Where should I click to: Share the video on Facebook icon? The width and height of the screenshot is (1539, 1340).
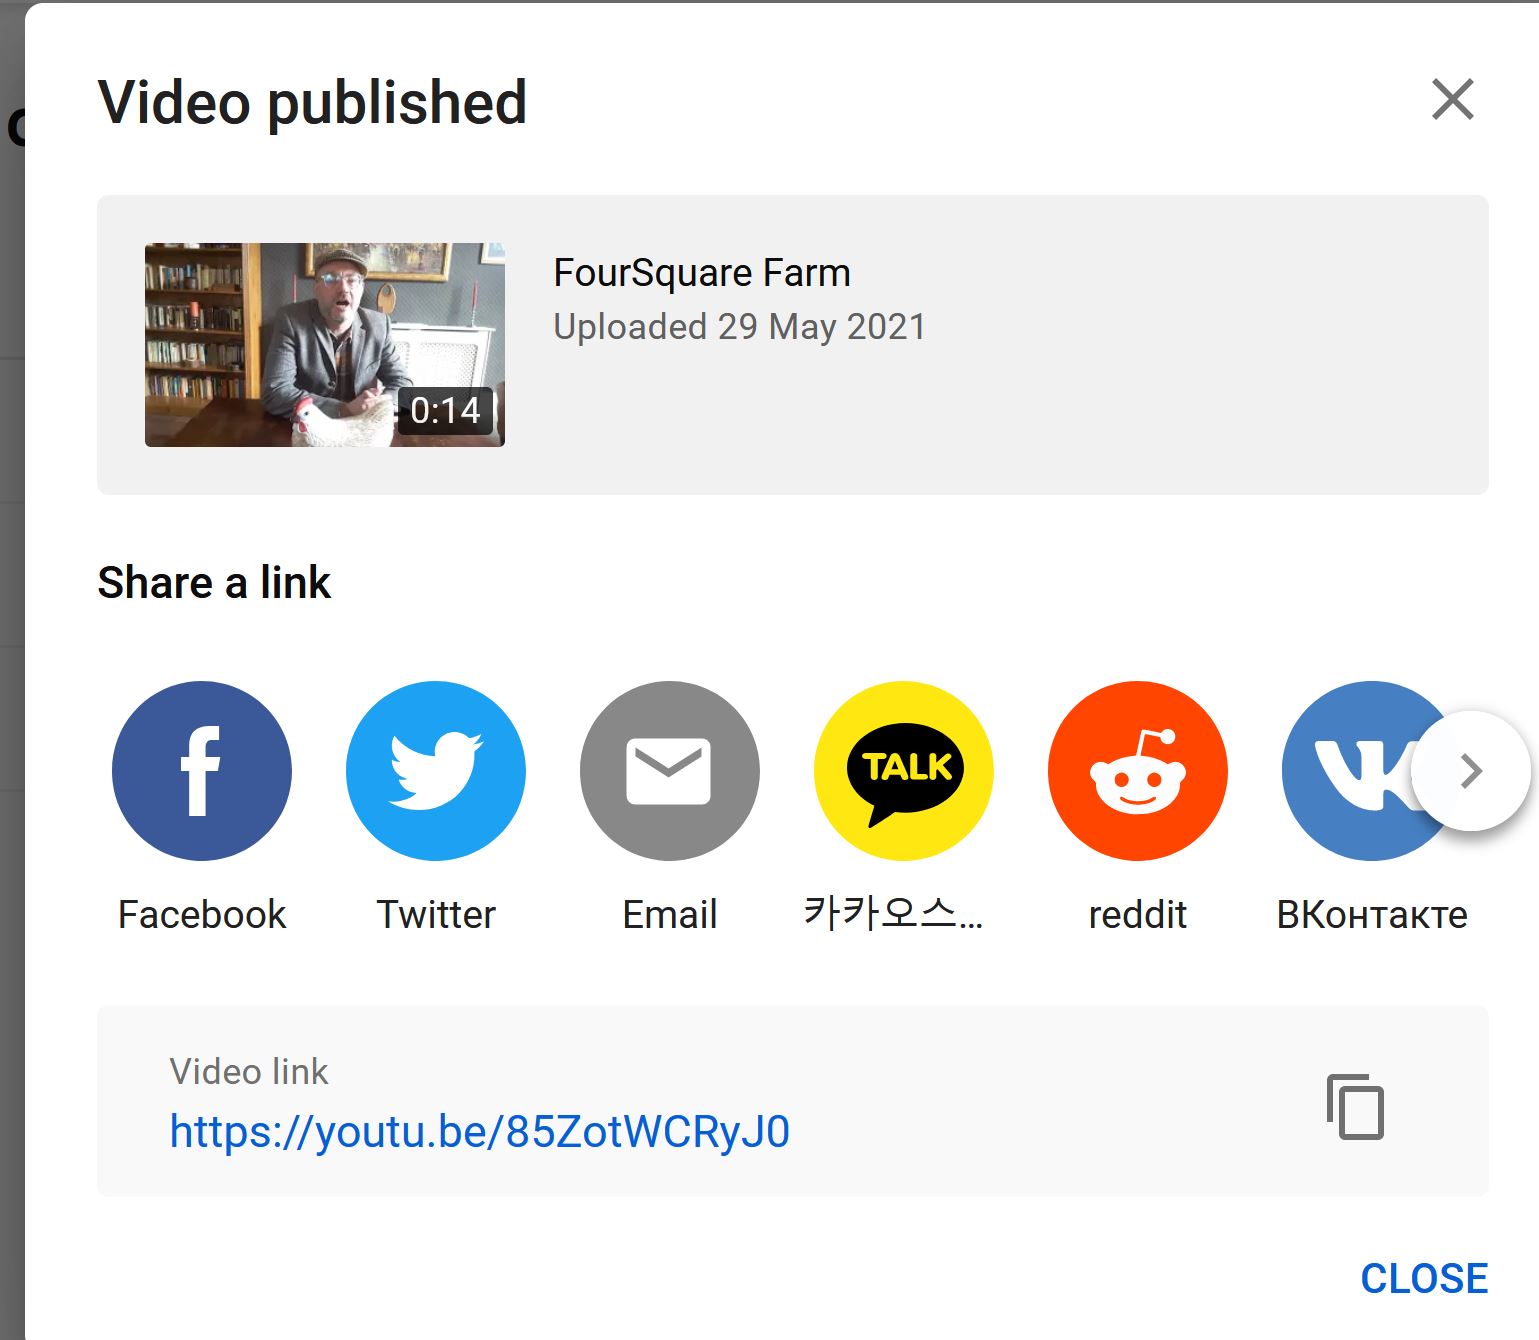point(202,771)
